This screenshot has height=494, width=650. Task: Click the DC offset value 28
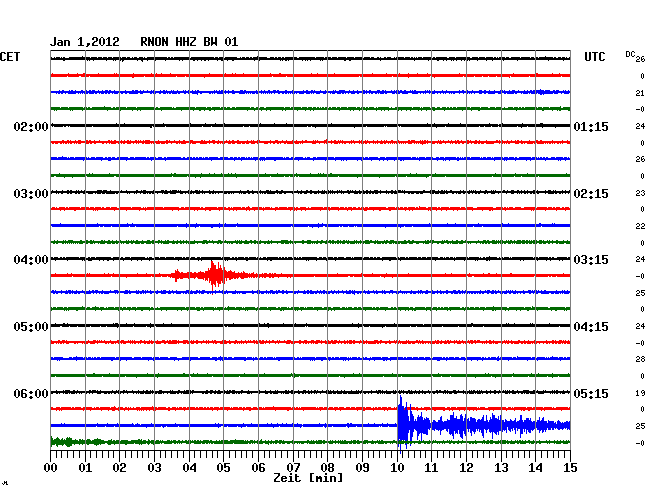click(x=640, y=359)
